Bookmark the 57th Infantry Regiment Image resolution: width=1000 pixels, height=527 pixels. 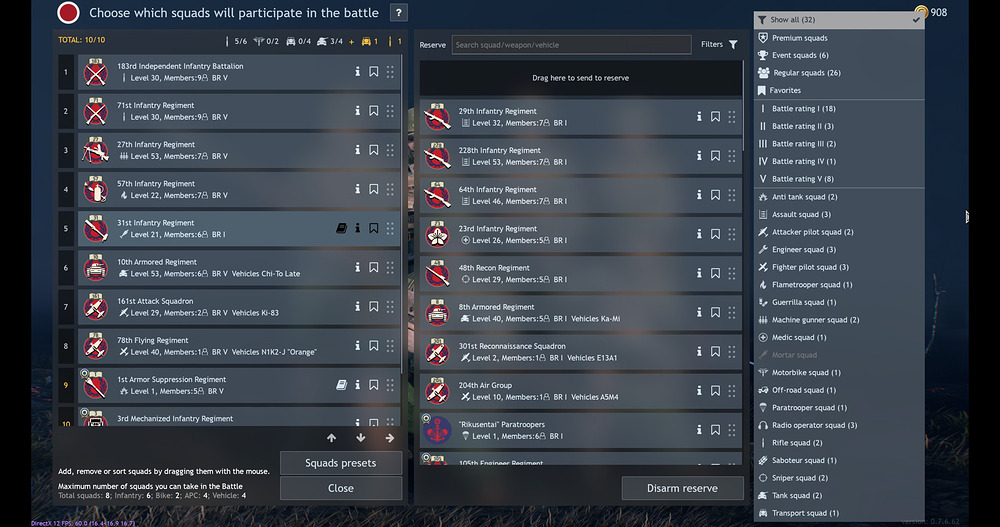coord(374,189)
